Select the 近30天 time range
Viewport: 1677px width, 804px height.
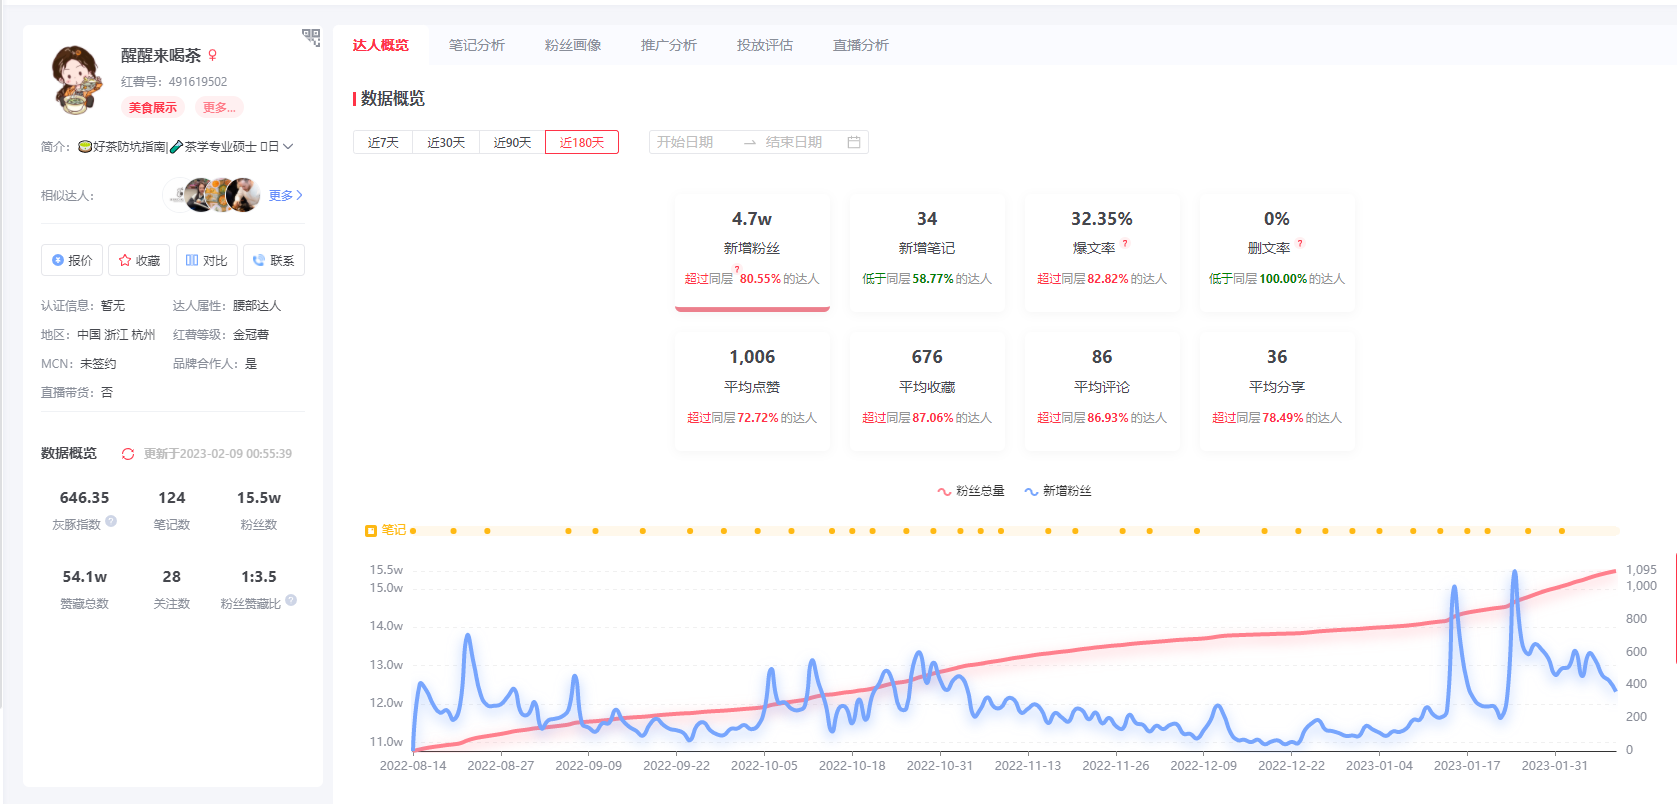(x=446, y=142)
